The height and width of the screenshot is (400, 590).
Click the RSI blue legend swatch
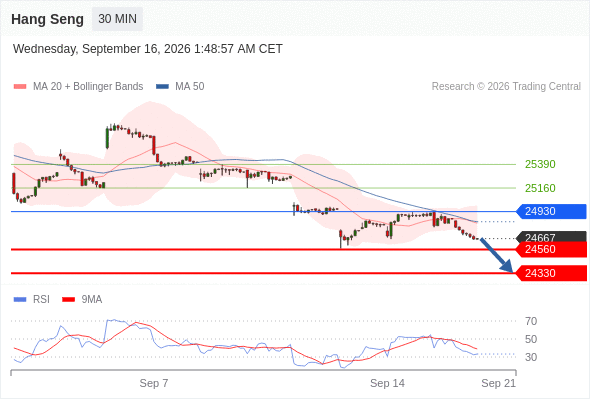point(20,300)
